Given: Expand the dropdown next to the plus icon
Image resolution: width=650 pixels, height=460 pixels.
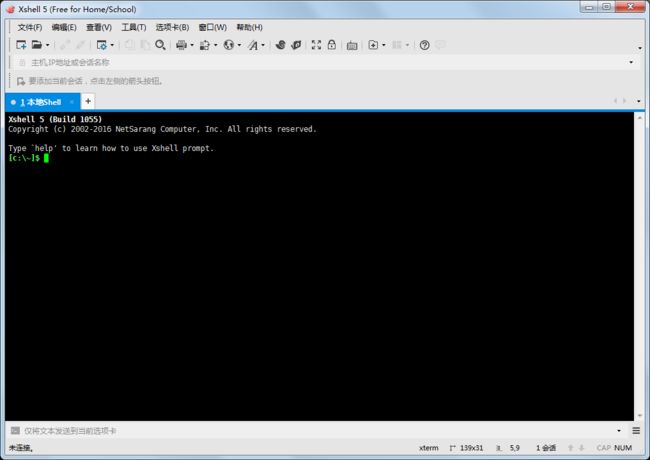Looking at the screenshot, I should (384, 45).
